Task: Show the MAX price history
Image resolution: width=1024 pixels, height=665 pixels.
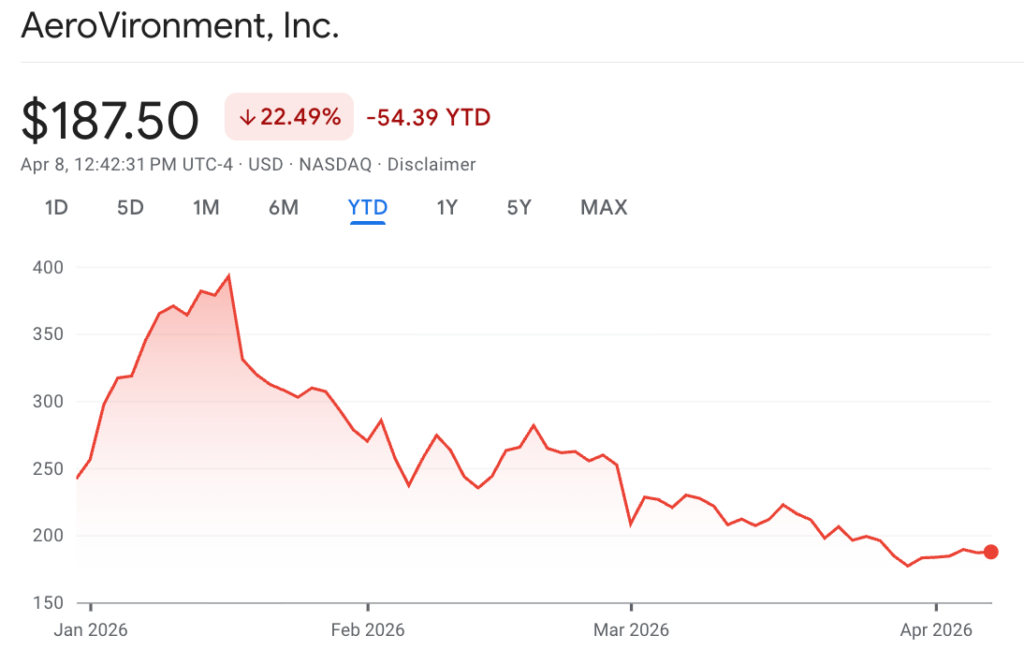Action: coord(604,208)
